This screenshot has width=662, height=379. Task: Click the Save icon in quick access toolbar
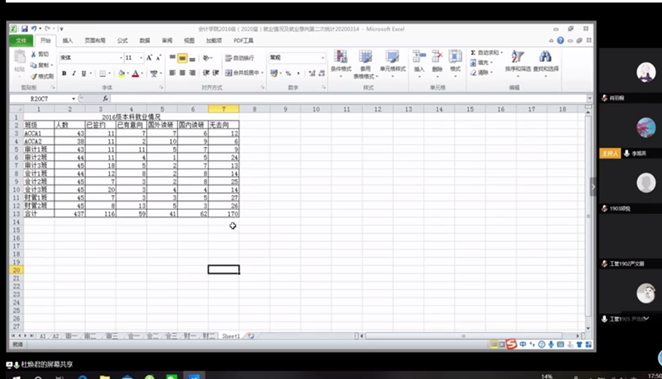(x=24, y=29)
